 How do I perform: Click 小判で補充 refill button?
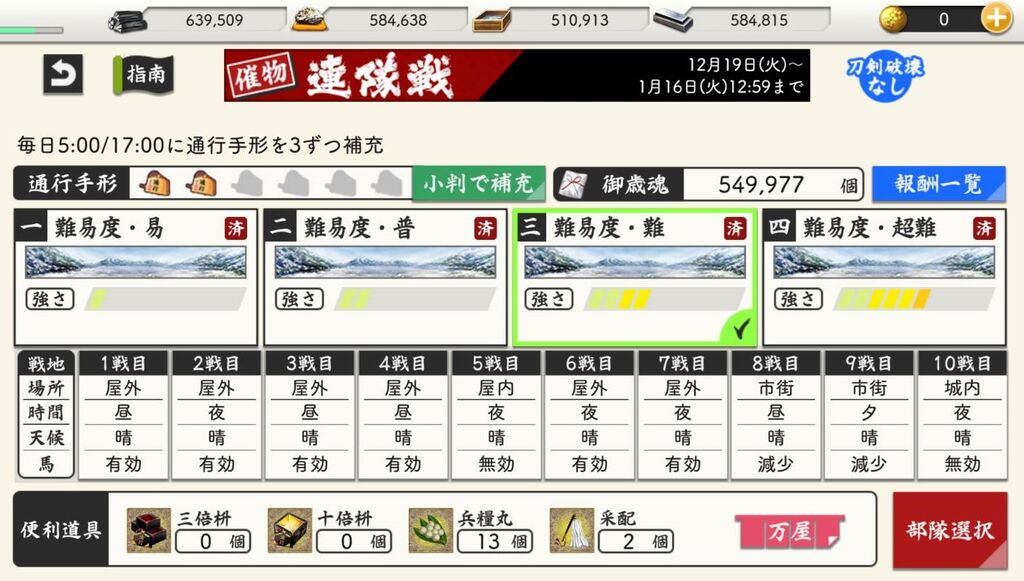pyautogui.click(x=478, y=183)
